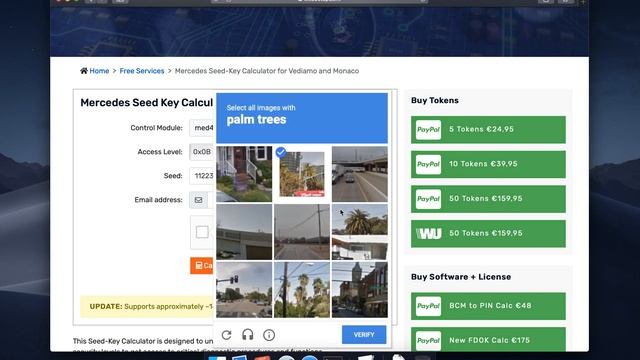Click the captcha reload challenge icon
The height and width of the screenshot is (360, 640).
pos(227,335)
